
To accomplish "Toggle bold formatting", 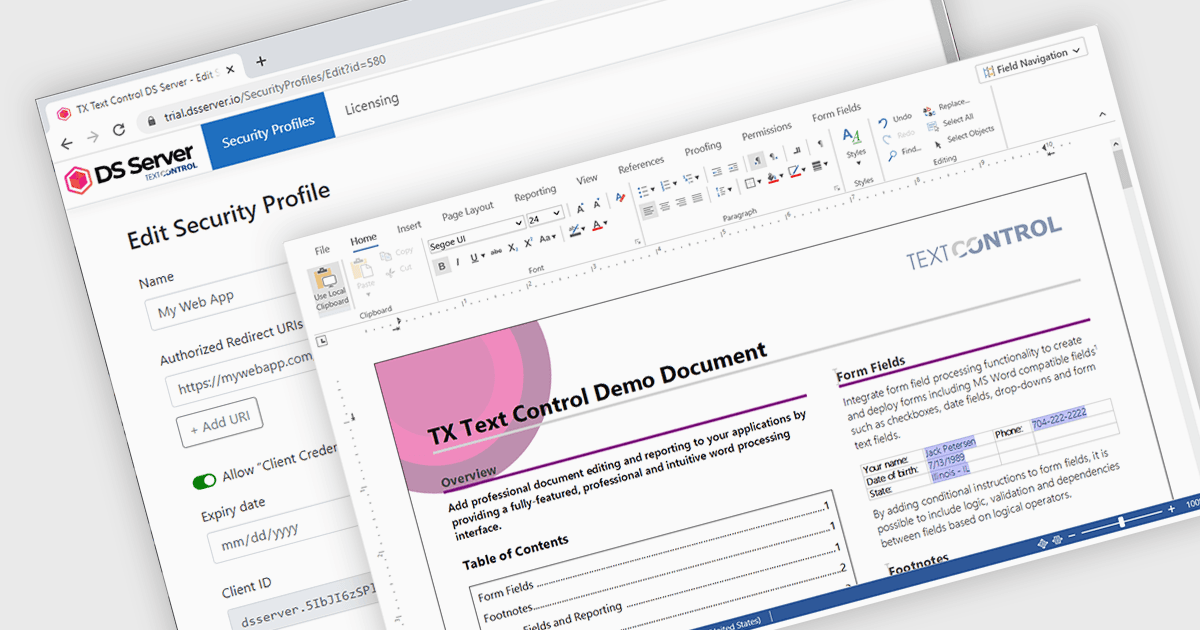I will [x=442, y=266].
